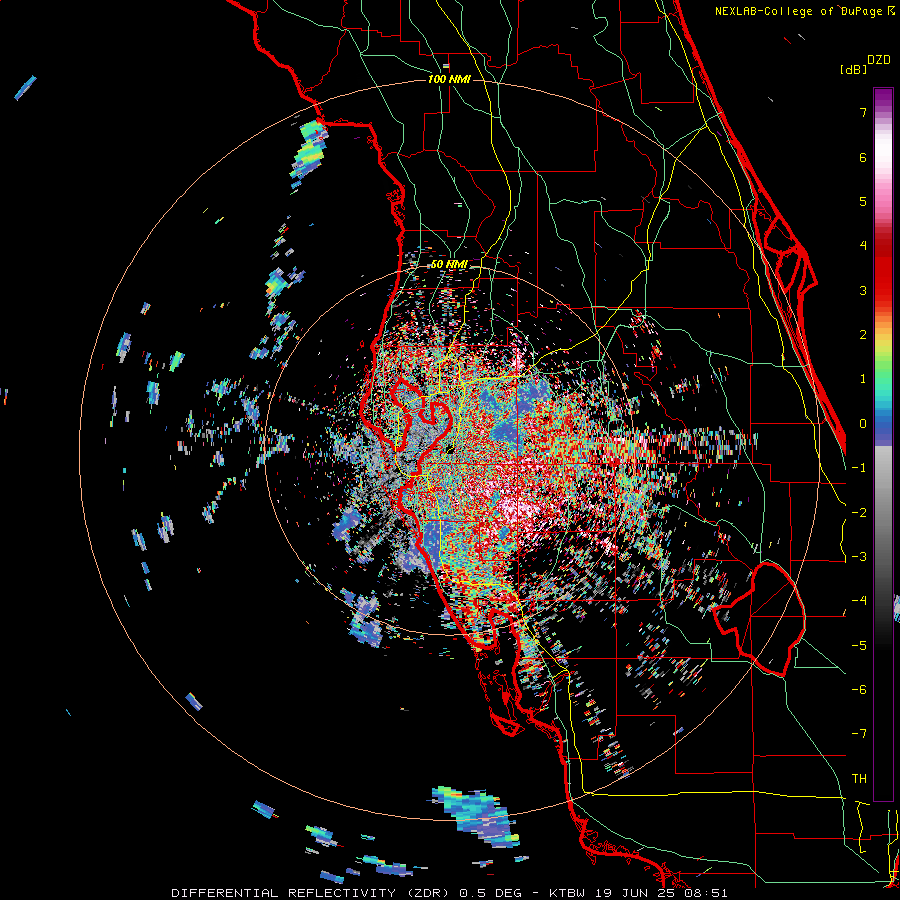Viewport: 900px width, 900px height.
Task: Click the -7 value on color scale
Action: click(x=859, y=734)
